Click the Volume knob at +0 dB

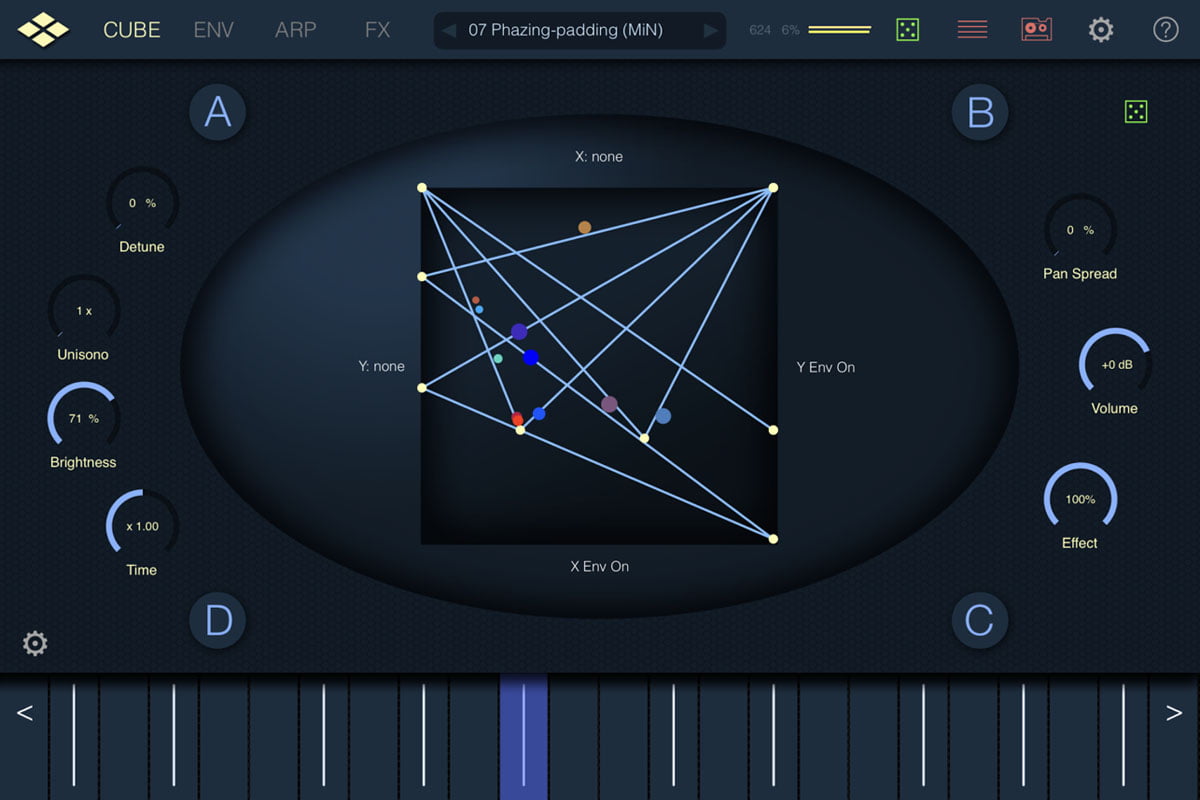1115,365
